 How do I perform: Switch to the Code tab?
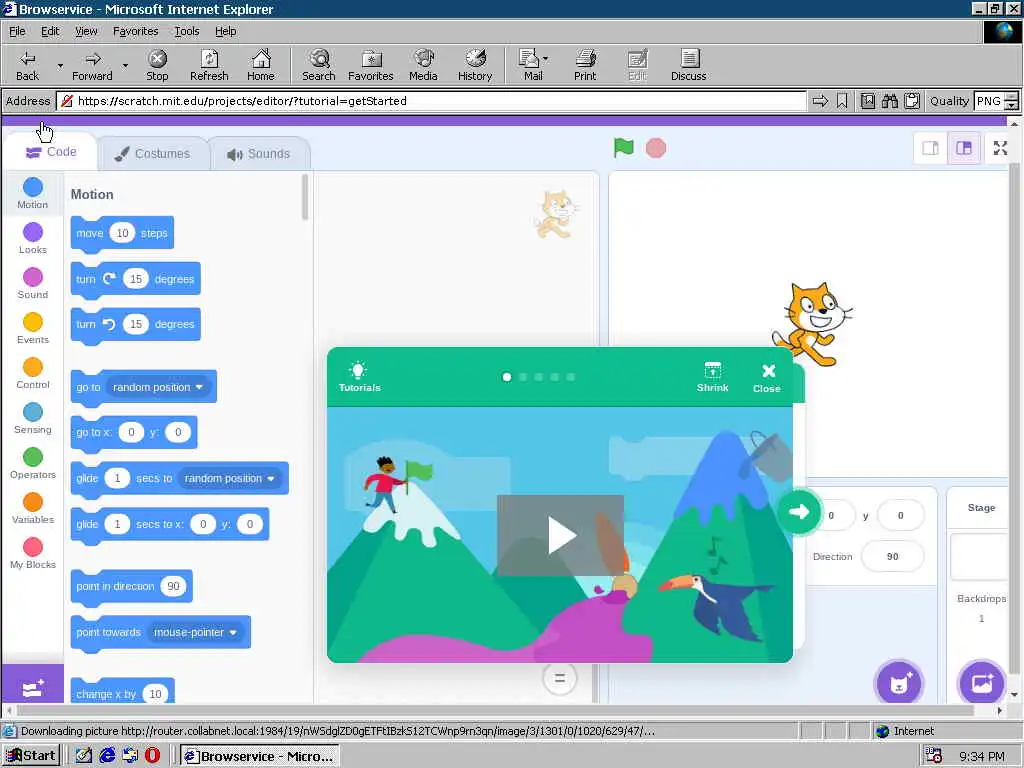click(x=51, y=152)
